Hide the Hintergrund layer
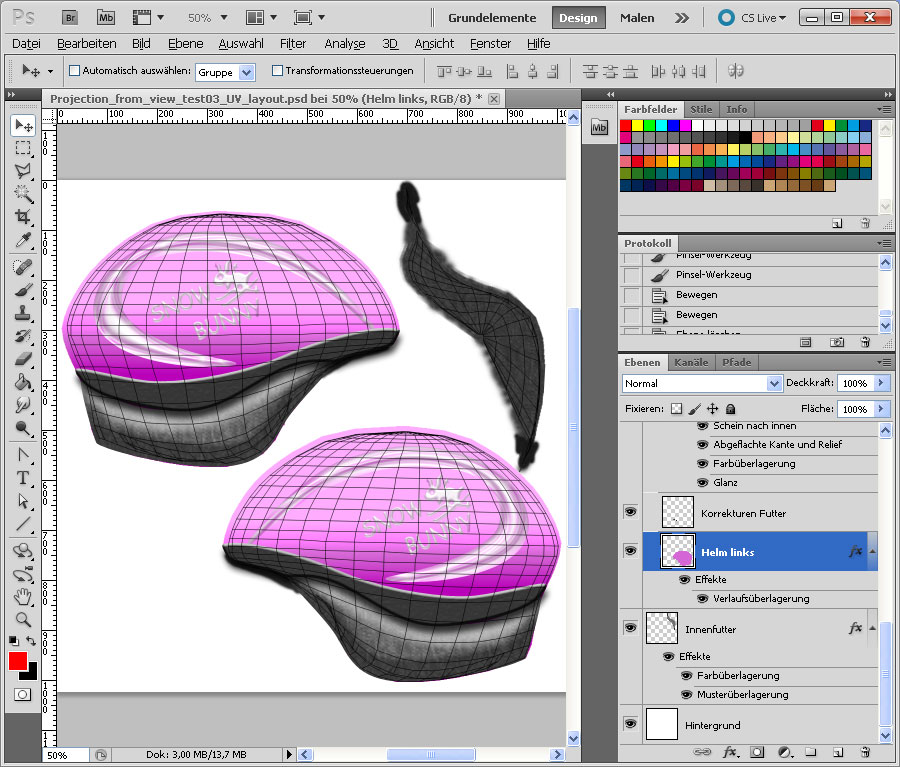The height and width of the screenshot is (767, 900). click(x=630, y=723)
